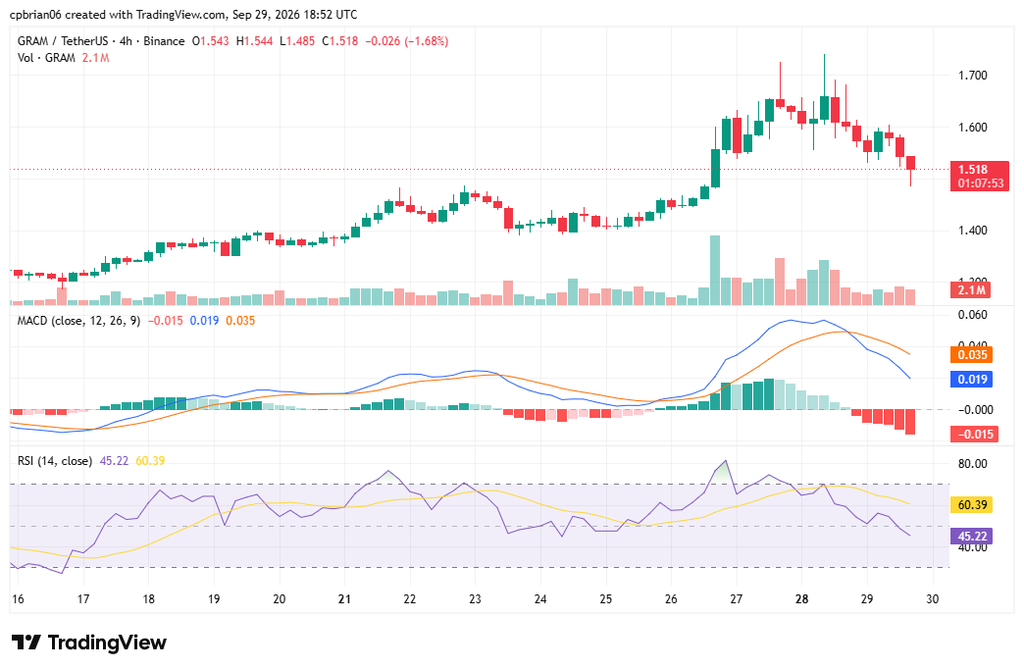Click the date label 19 on time axis
This screenshot has width=1024, height=672.
214,600
